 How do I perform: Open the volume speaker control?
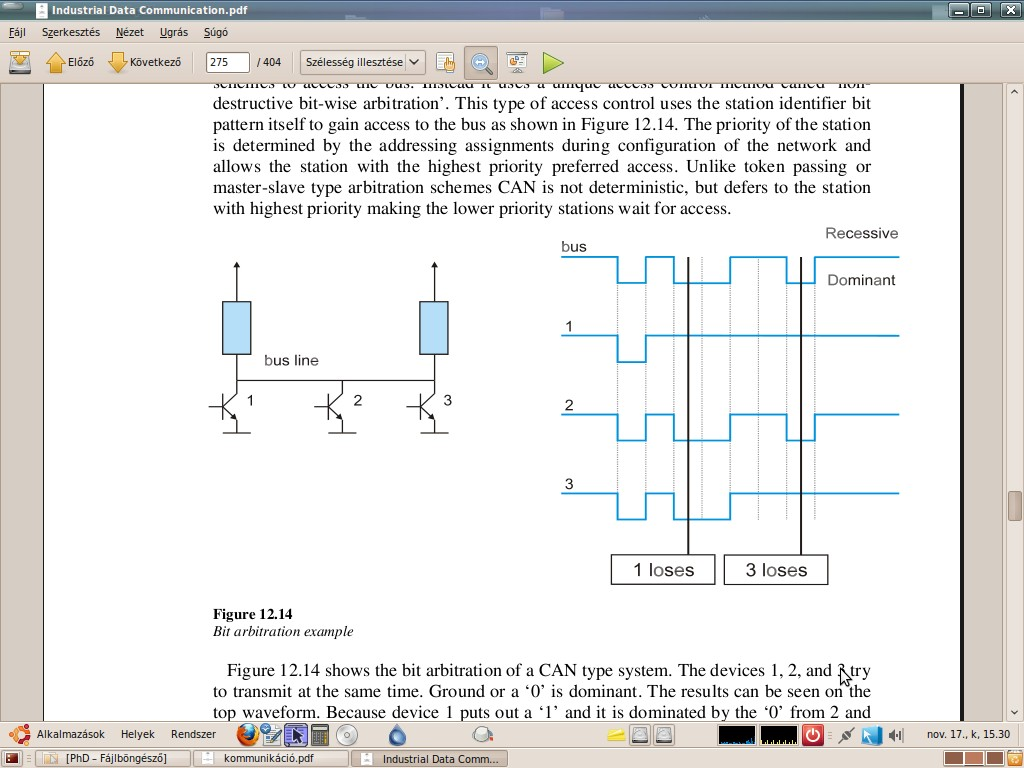click(895, 735)
